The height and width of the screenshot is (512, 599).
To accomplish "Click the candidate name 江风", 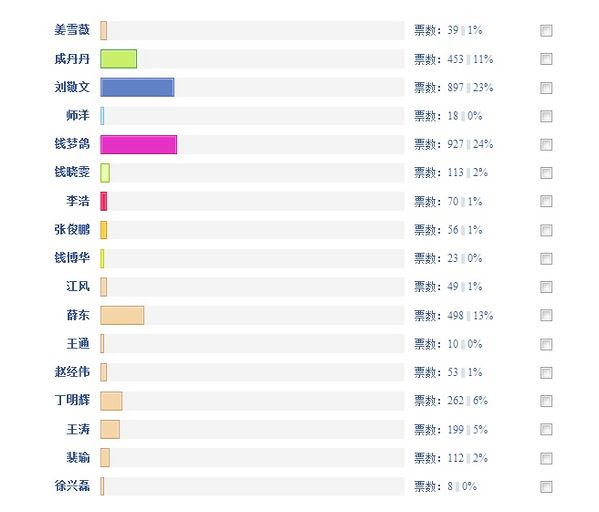I will point(78,287).
